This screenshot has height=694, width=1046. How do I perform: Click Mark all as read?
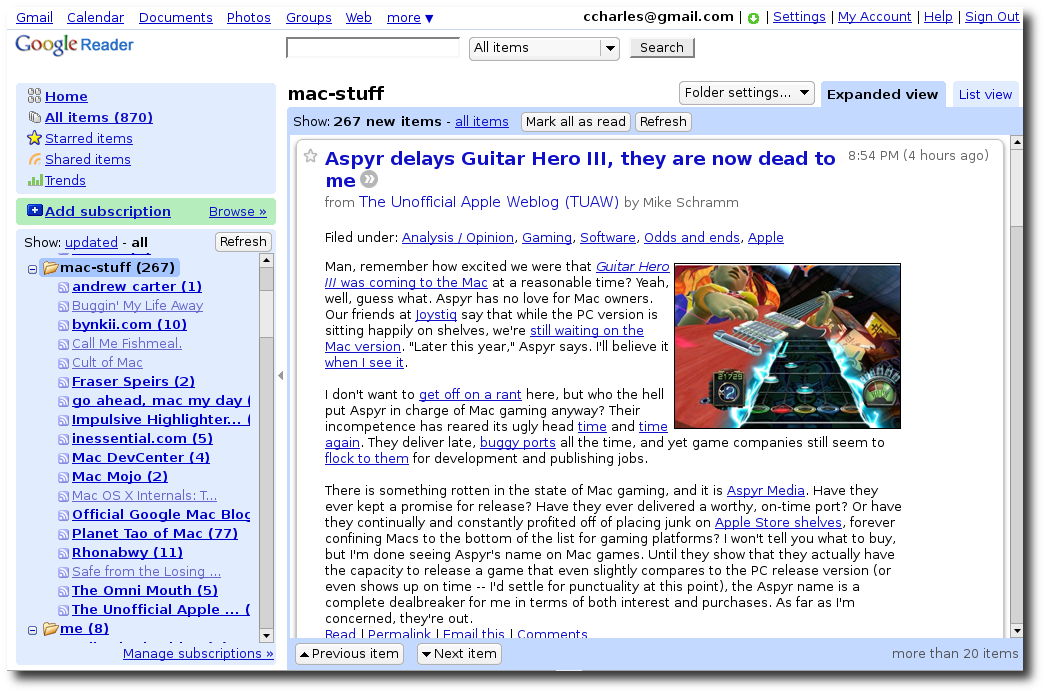point(576,121)
